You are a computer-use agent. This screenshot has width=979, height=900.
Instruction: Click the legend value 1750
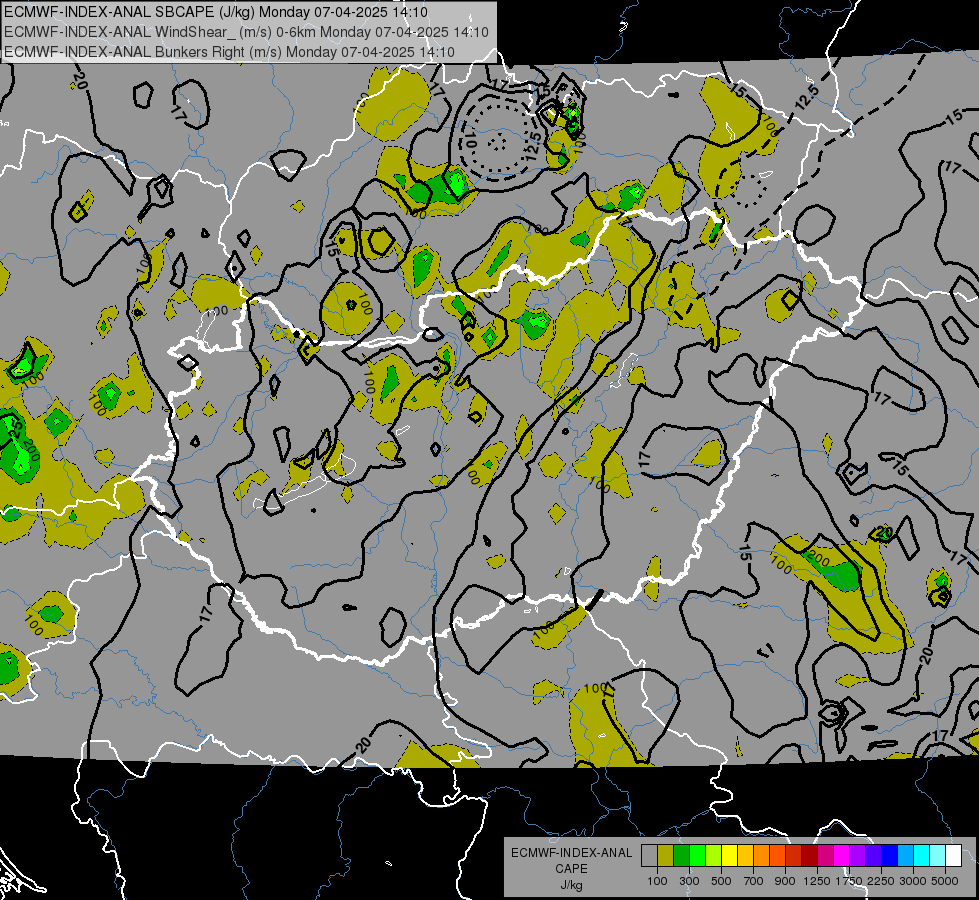(x=849, y=881)
